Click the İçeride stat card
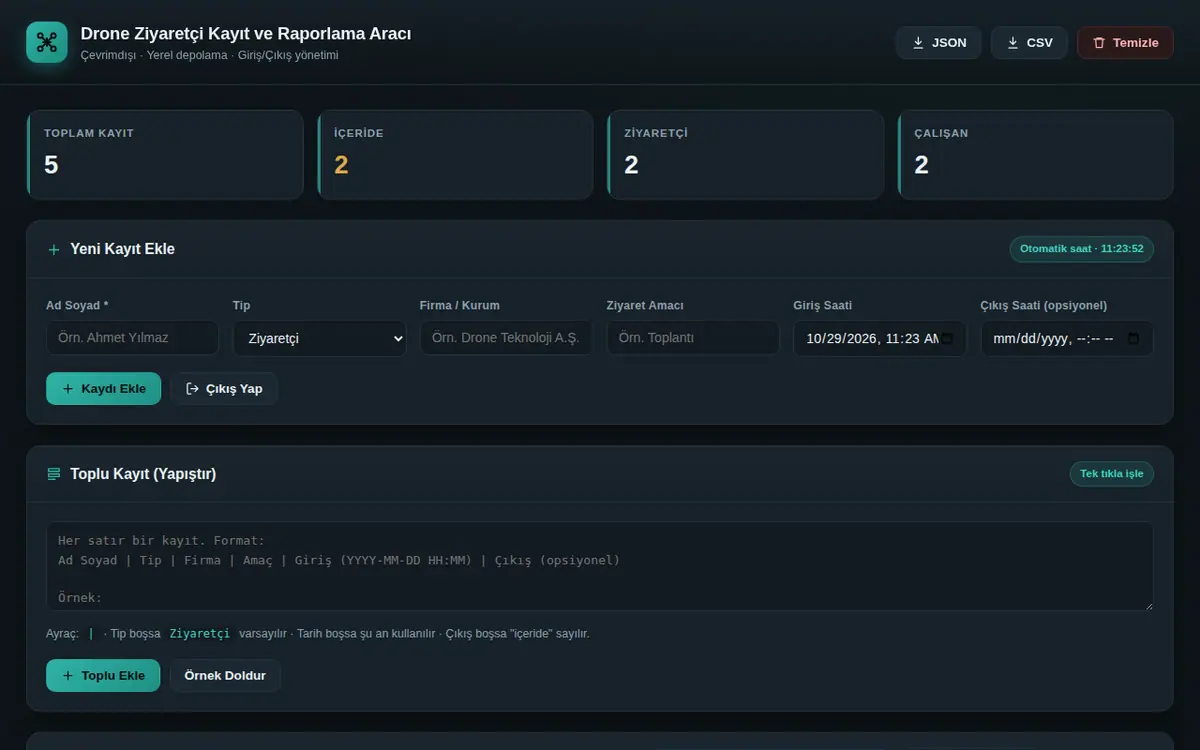Screen dimensions: 1200x750 [455, 154]
